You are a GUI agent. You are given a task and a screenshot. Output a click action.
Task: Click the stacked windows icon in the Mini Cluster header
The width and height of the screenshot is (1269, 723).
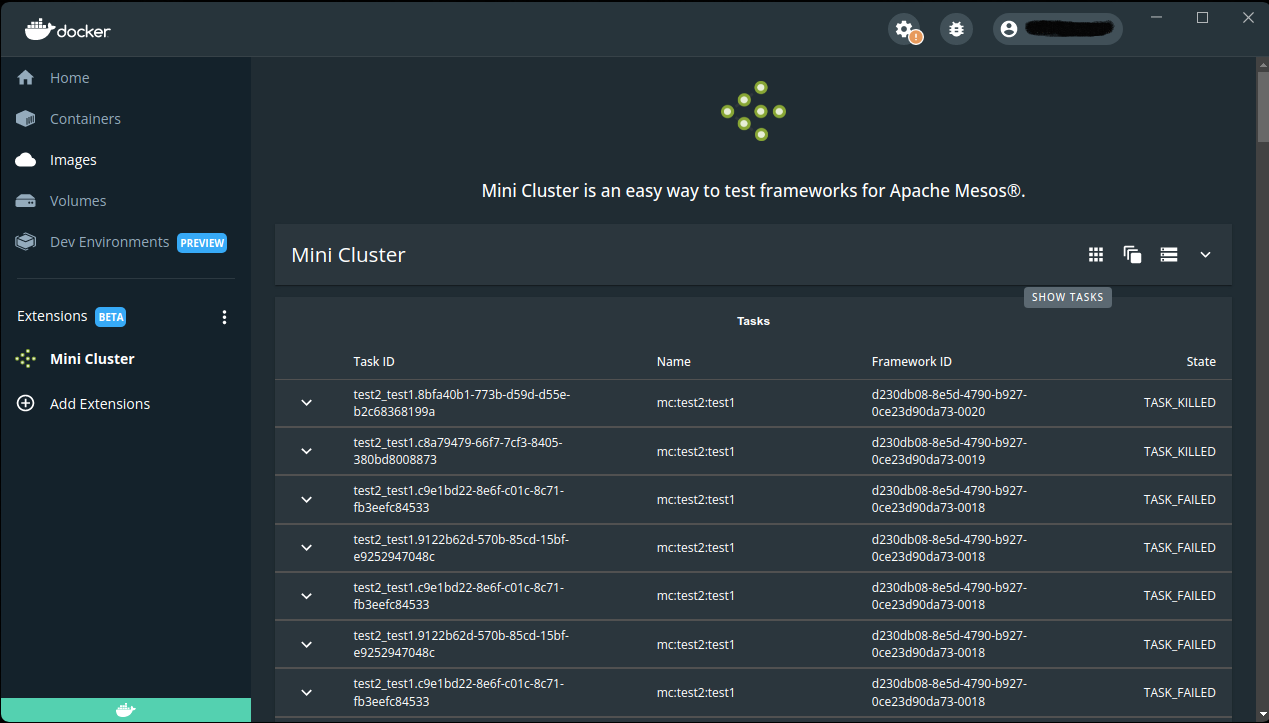1132,255
